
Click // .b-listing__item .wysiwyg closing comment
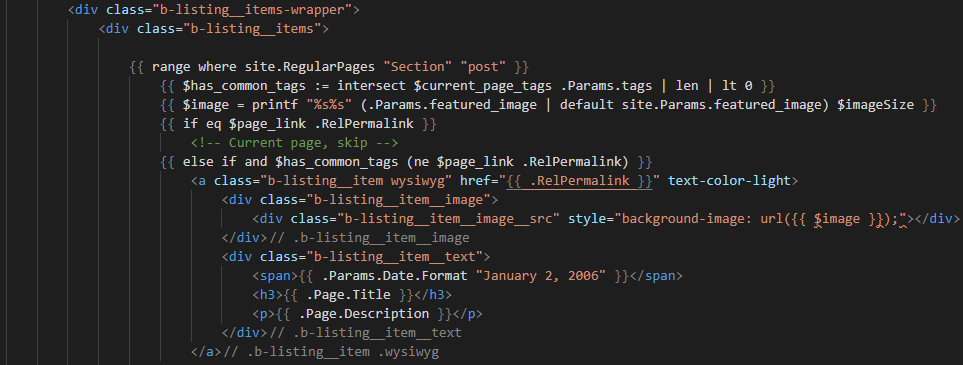(331, 352)
